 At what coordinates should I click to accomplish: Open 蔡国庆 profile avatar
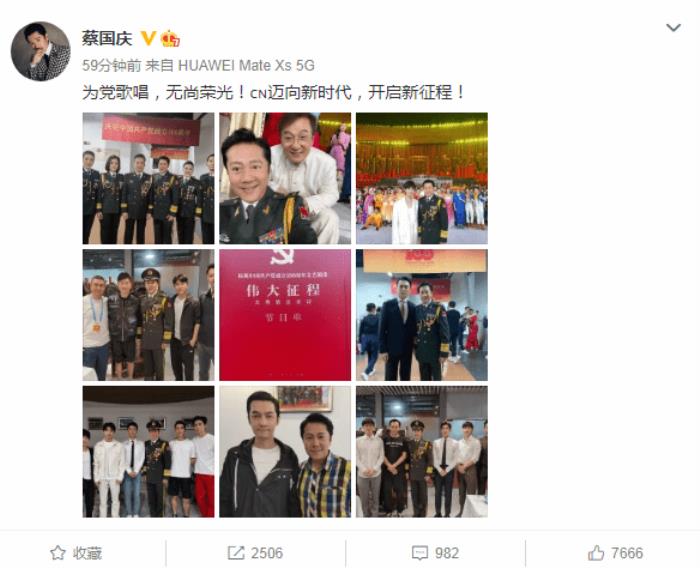(41, 51)
